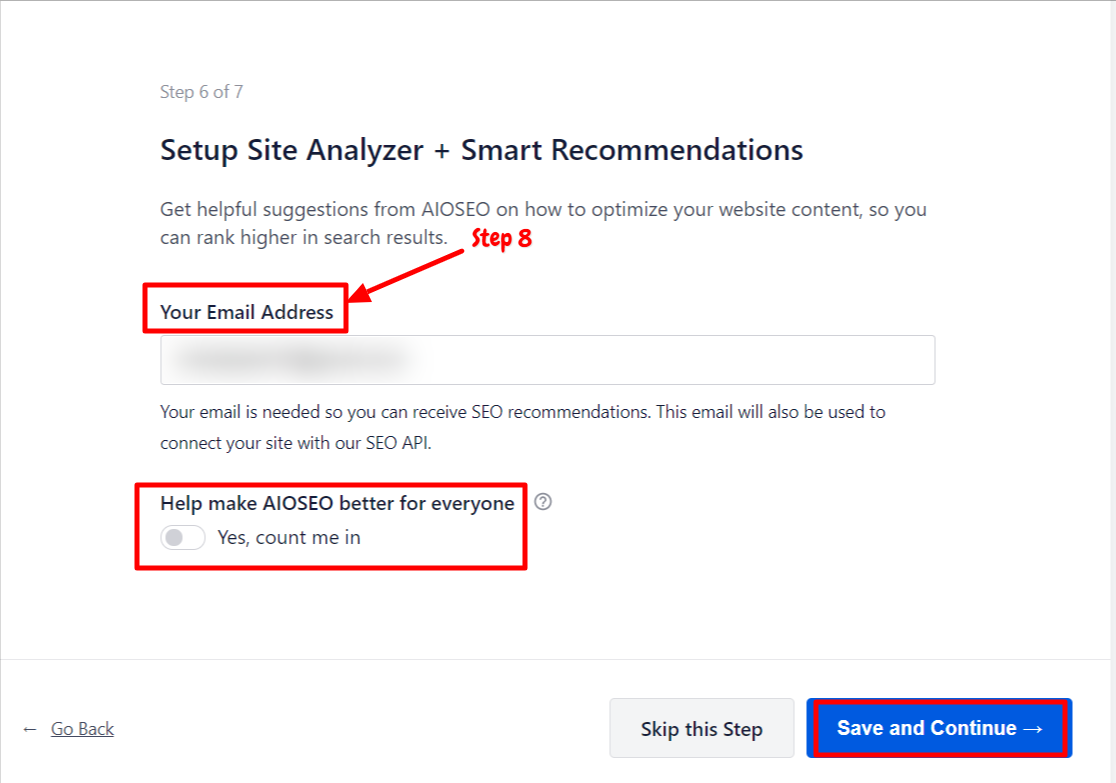Click the AIOSEO suggestions description paragraph
Viewport: 1116px width, 783px height.
coord(544,223)
